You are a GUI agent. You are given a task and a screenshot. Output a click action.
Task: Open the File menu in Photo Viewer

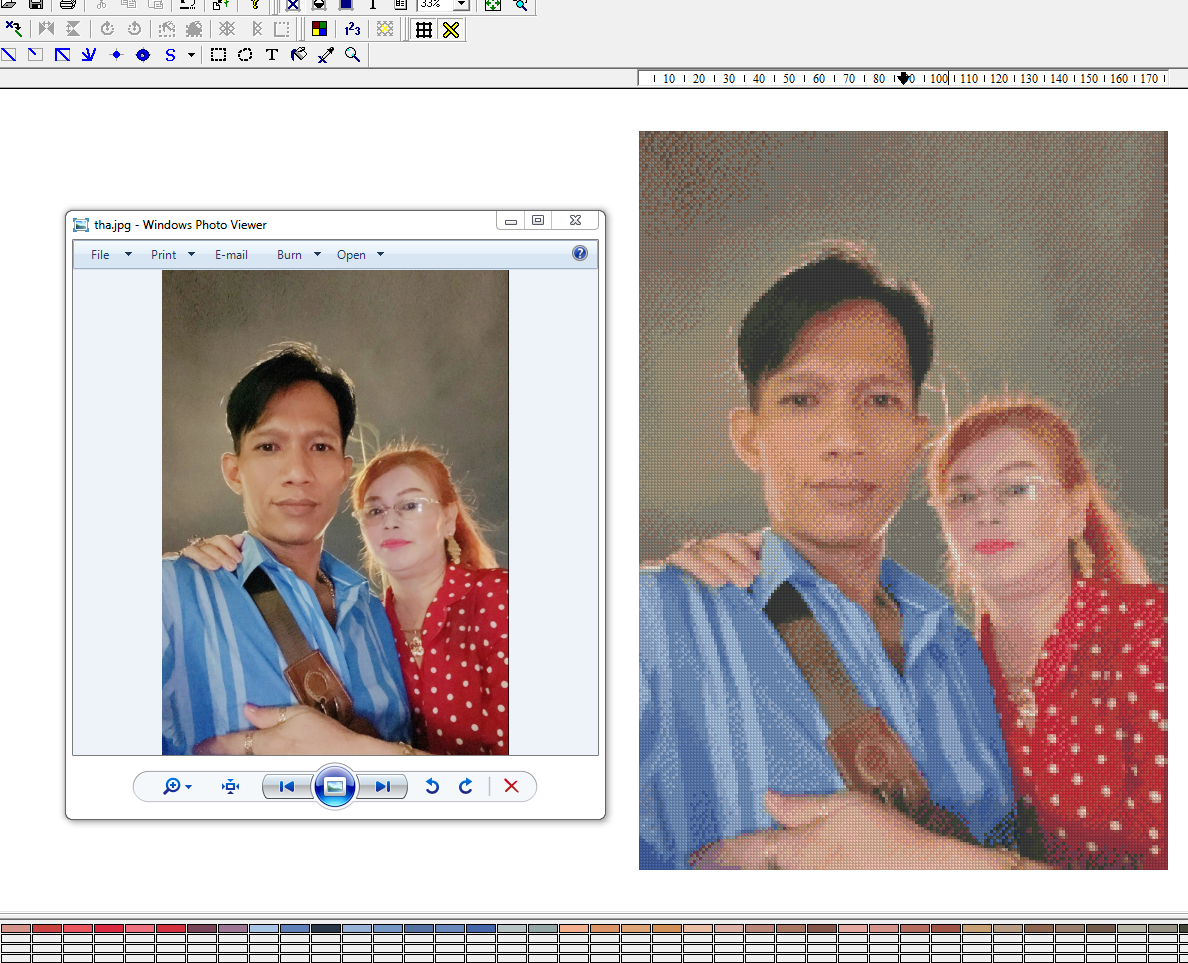[100, 254]
